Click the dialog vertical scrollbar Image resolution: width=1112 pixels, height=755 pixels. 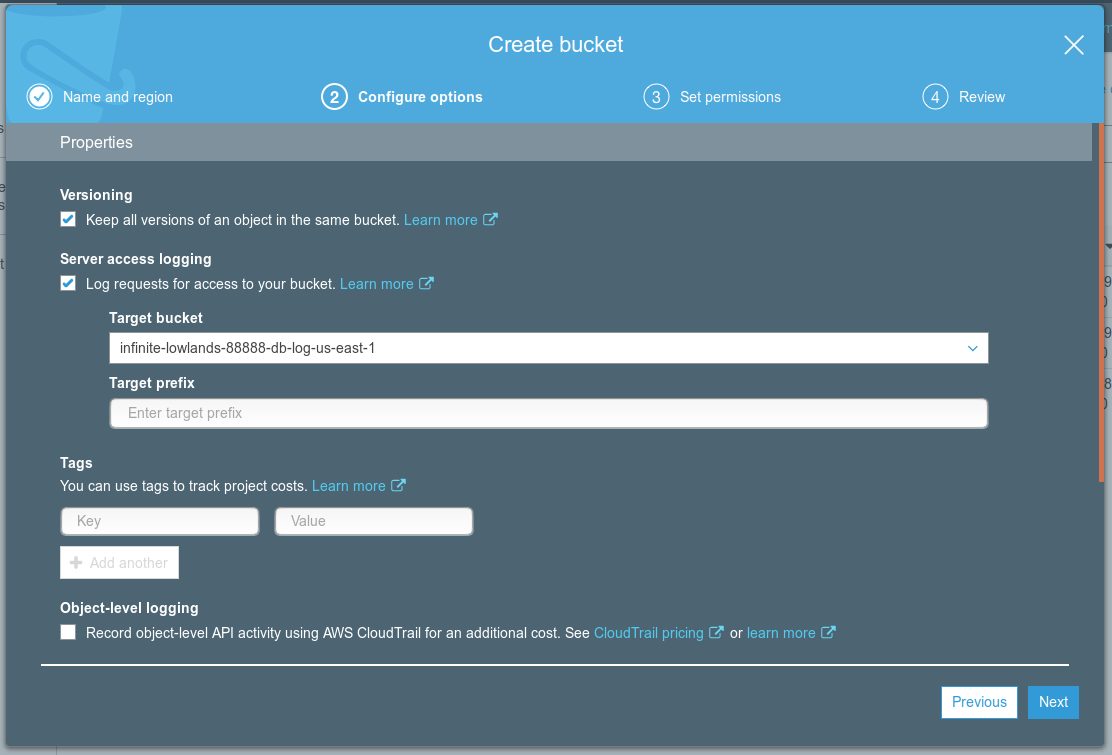coord(1101,305)
